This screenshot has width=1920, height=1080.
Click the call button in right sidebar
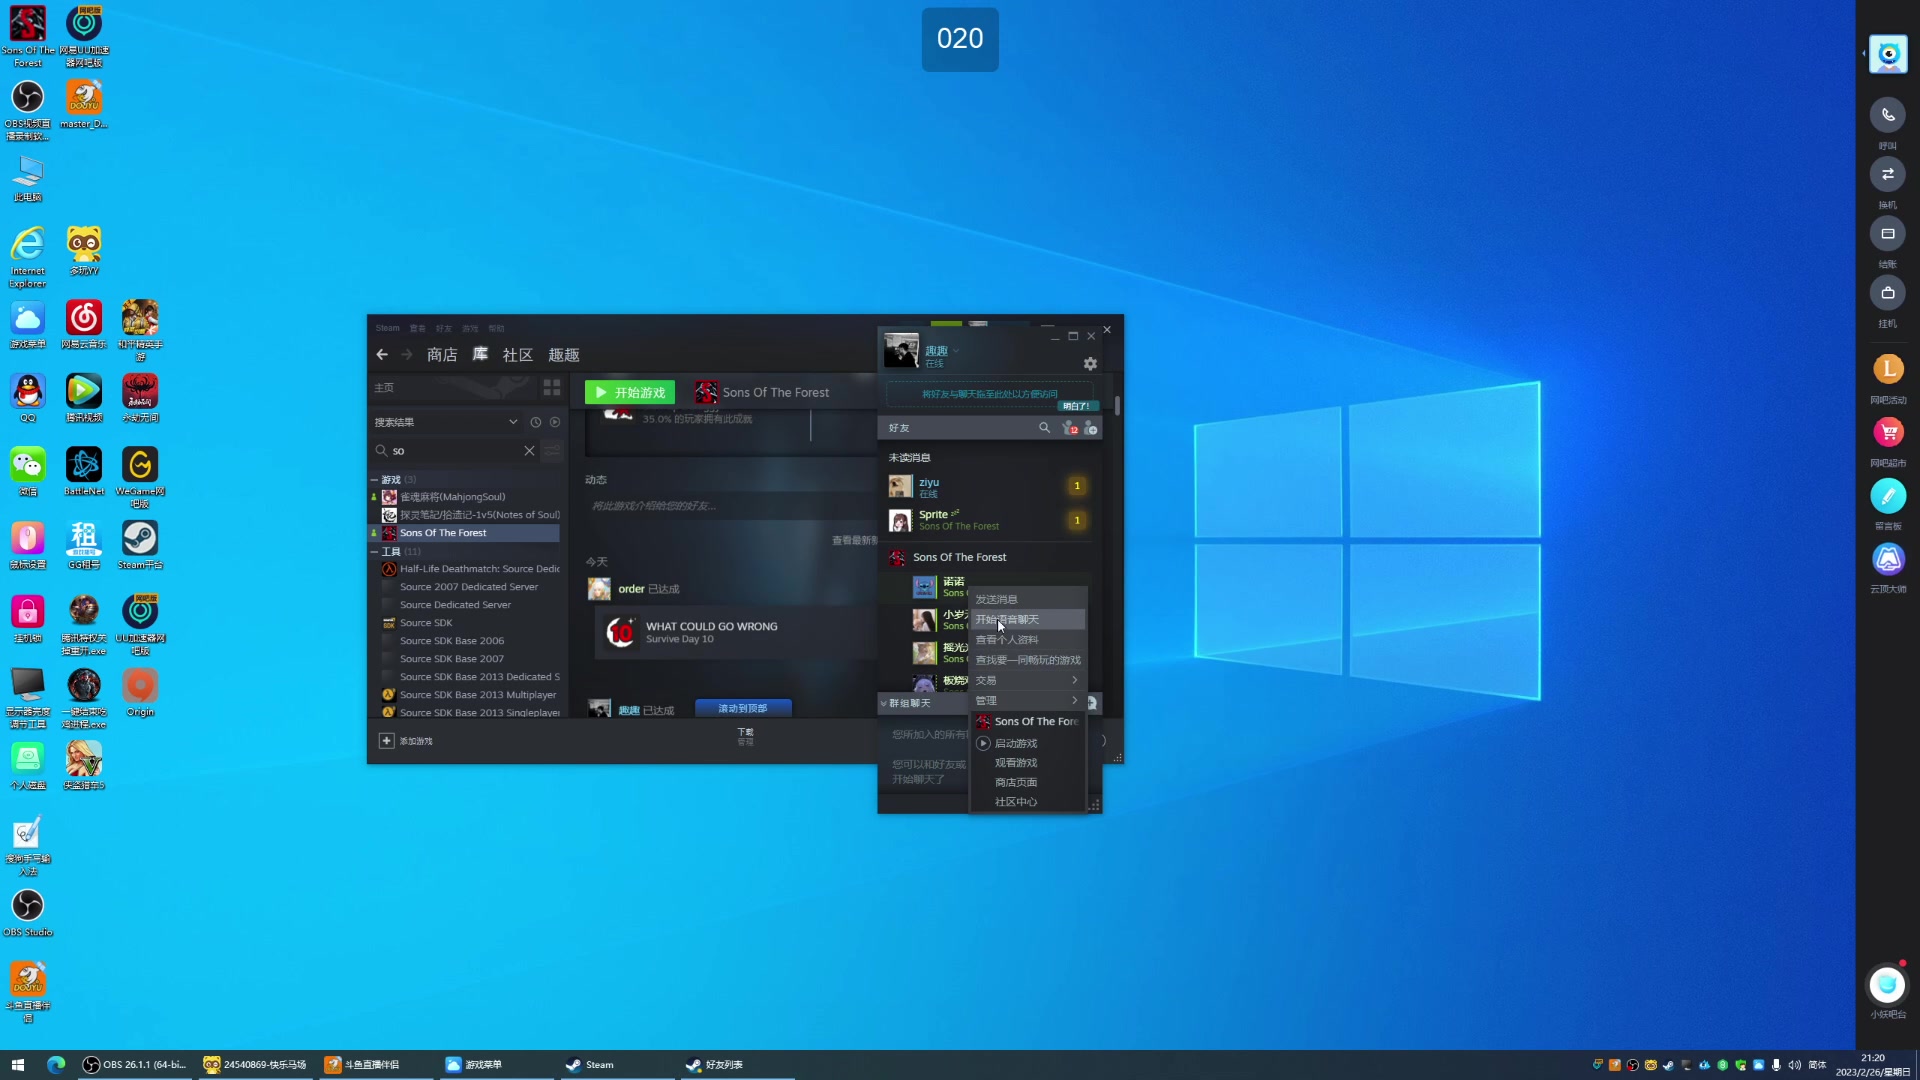point(1888,115)
